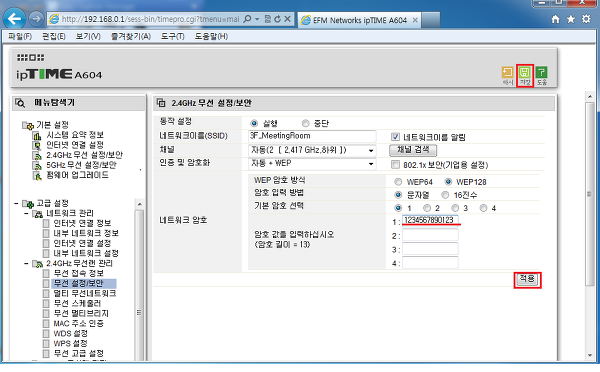Click the 인터넷 연결 설정 icon in basic settings
The image size is (600, 372).
[x=37, y=145]
